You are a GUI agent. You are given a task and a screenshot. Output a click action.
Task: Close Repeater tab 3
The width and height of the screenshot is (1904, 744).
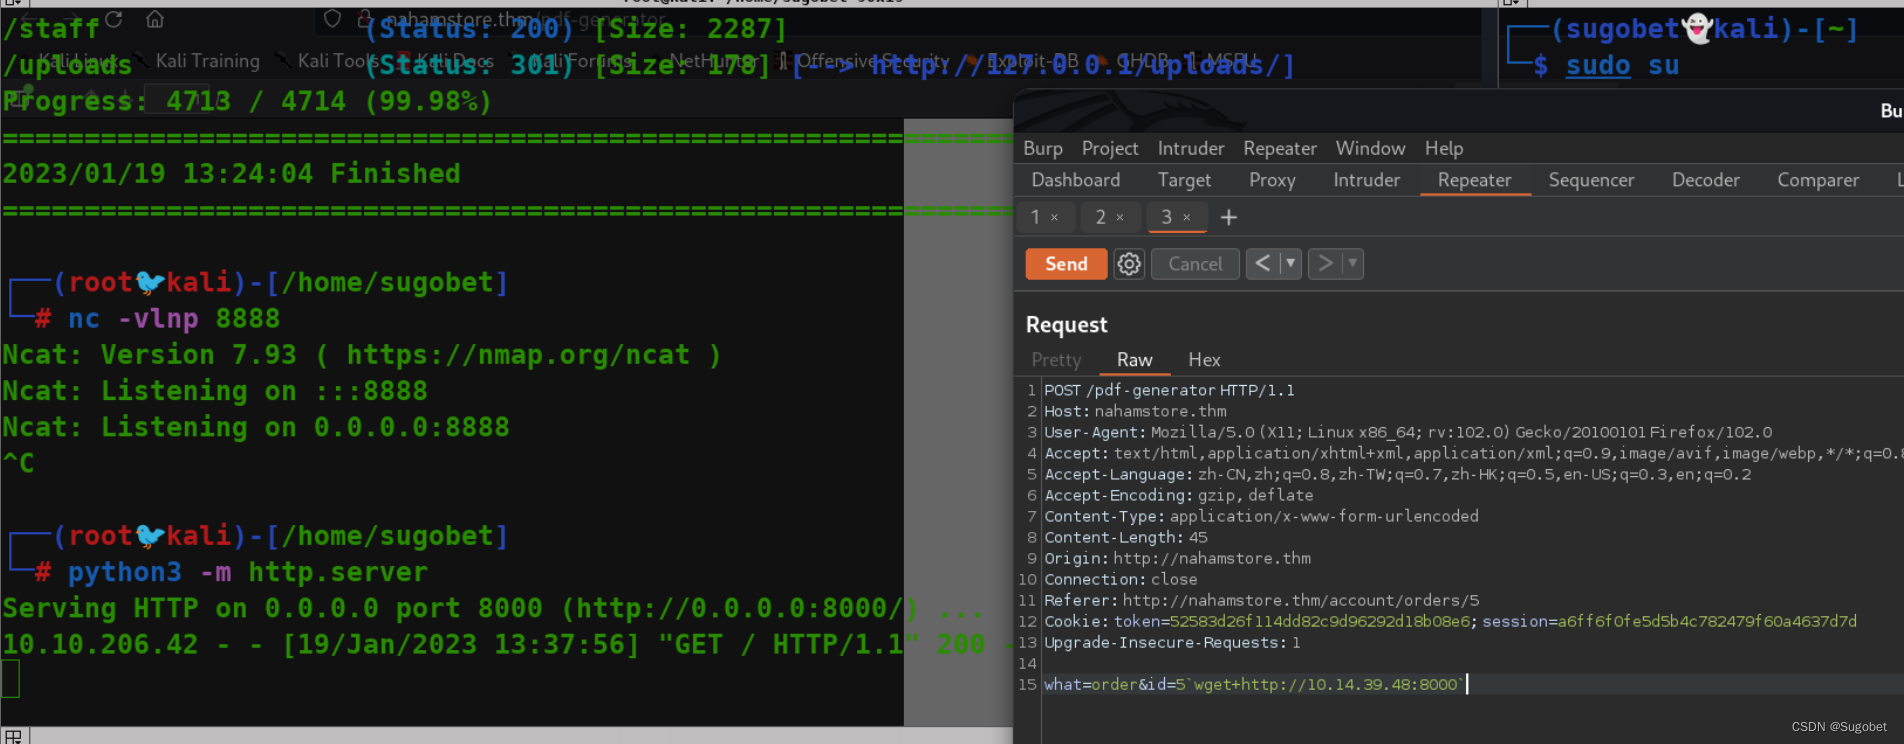[x=1187, y=217]
